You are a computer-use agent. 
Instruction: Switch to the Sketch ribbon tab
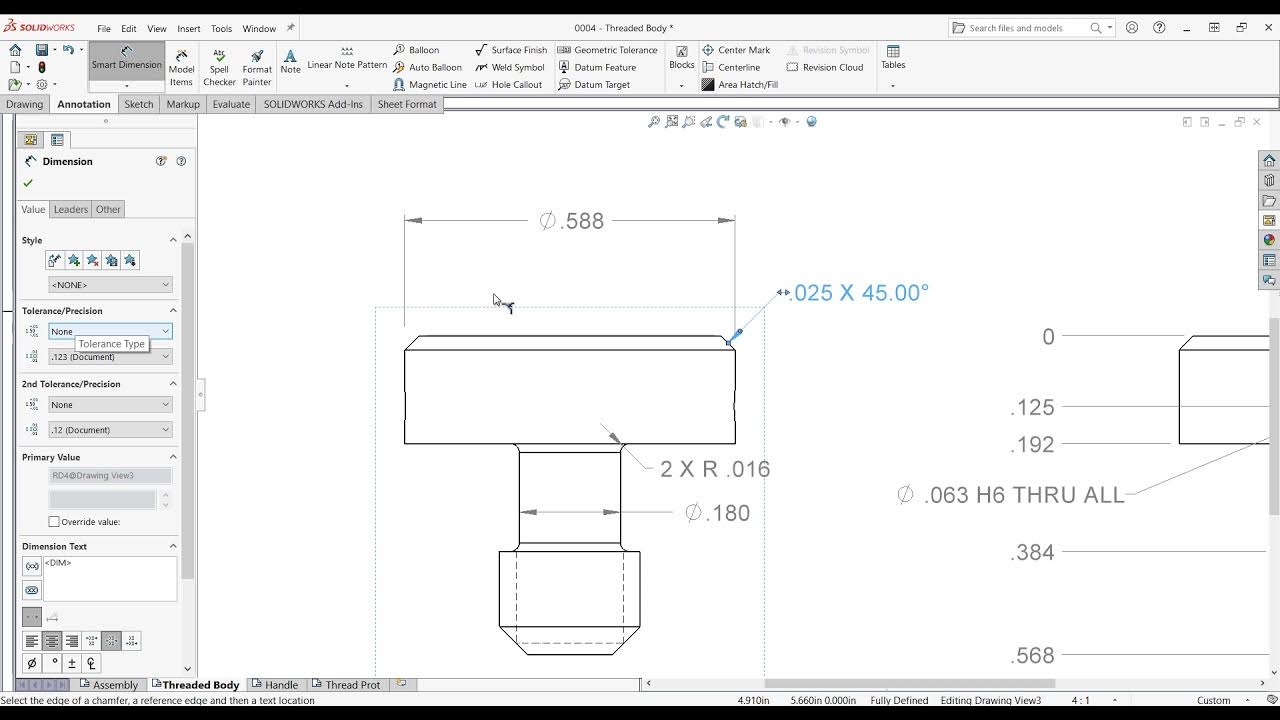139,104
